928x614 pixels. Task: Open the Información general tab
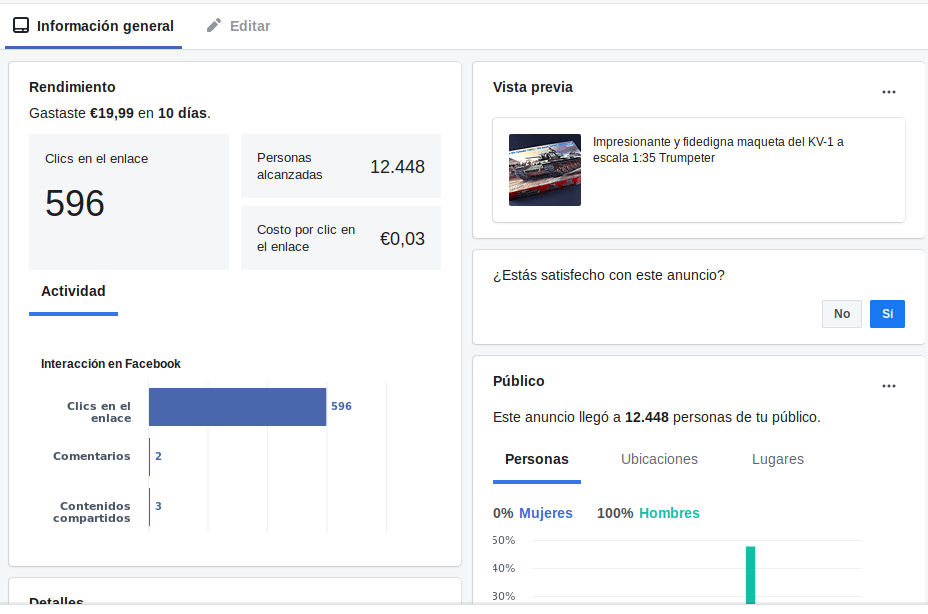point(94,26)
